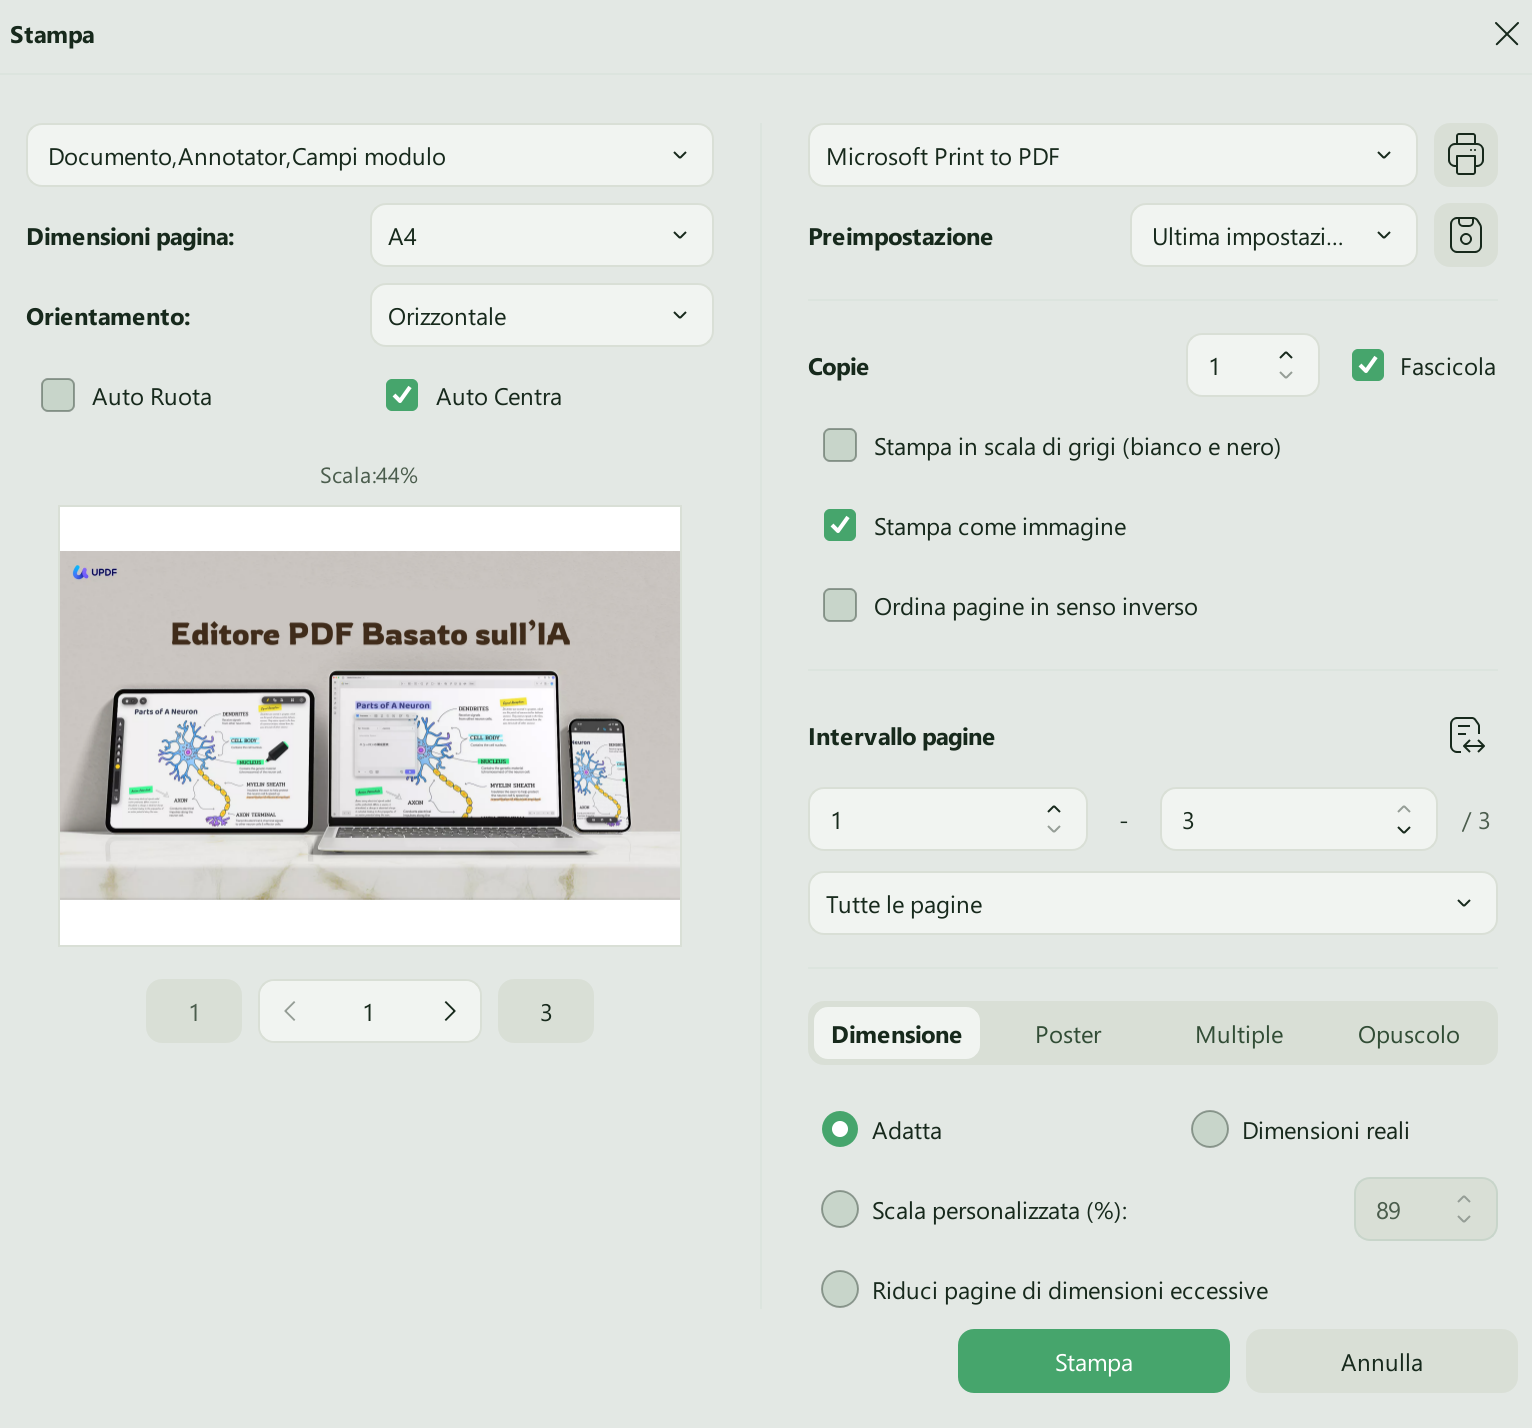Screen dimensions: 1532x1428
Task: Select the Dimensioni reali radio option
Action: [1210, 1129]
